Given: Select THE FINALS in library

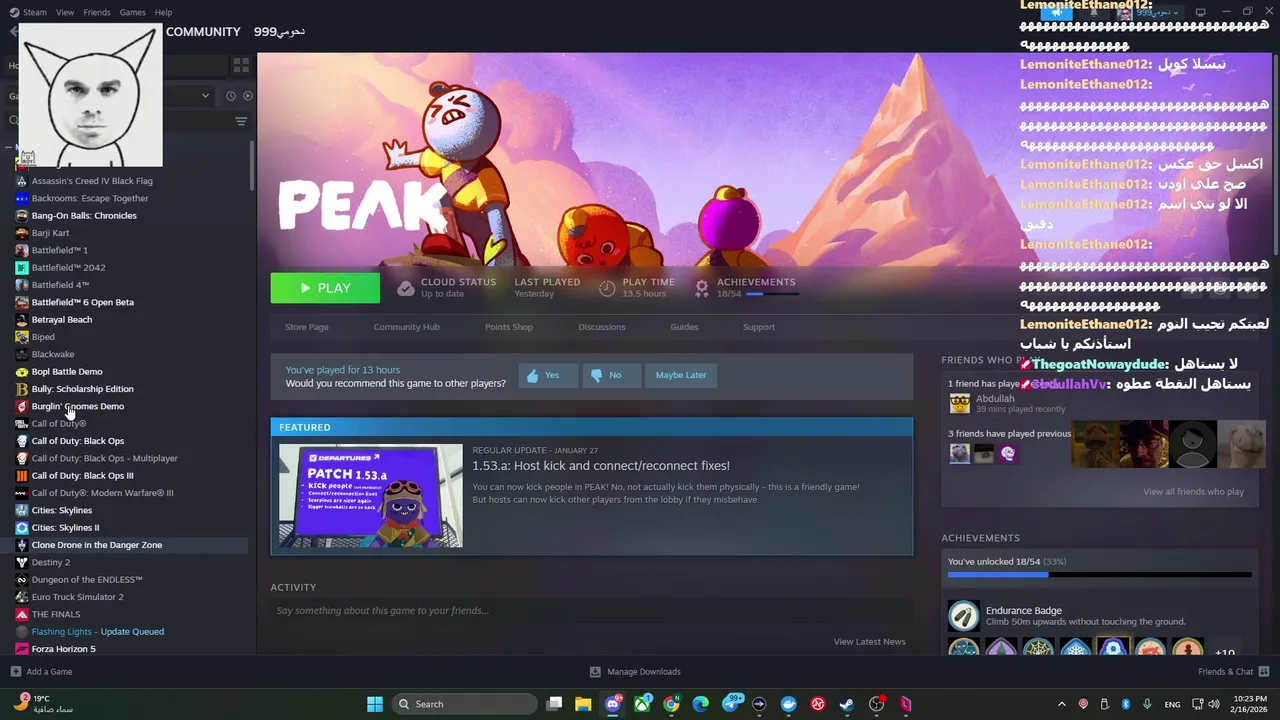Looking at the screenshot, I should pos(56,614).
